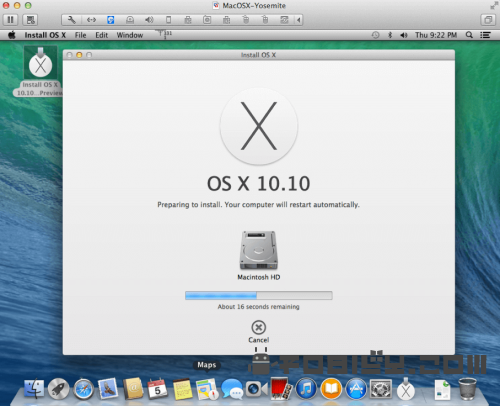Toggle the volume menu bar icon

coord(404,35)
